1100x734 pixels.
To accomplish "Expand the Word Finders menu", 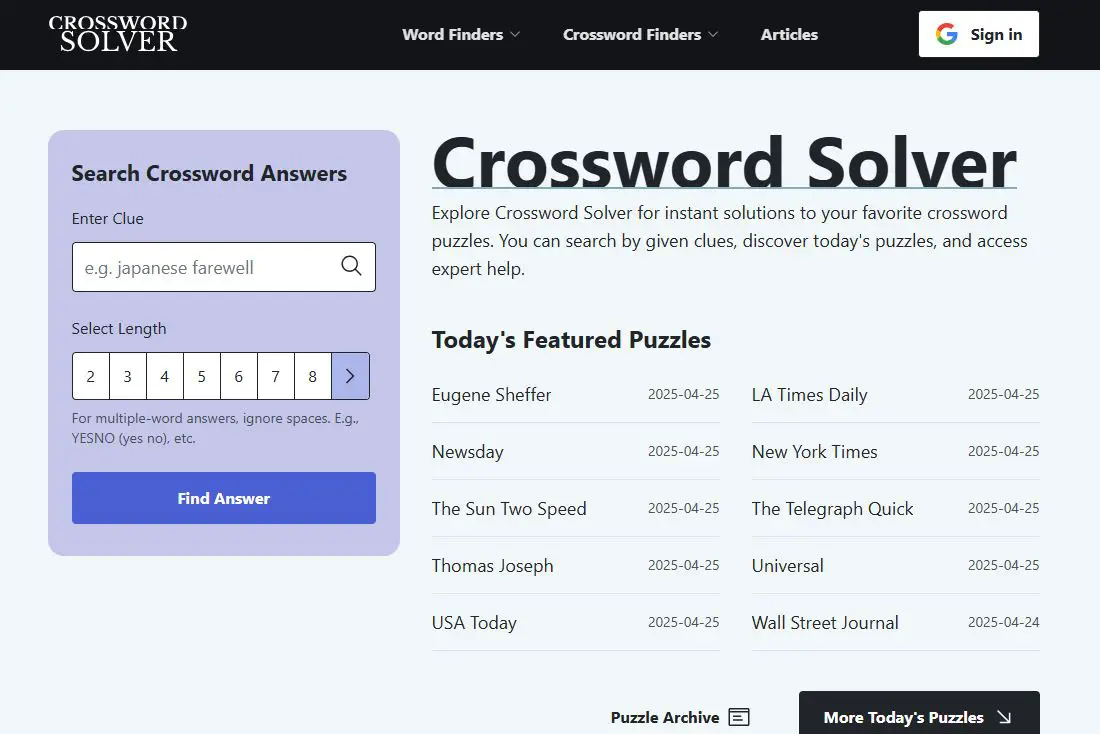I will [x=461, y=34].
